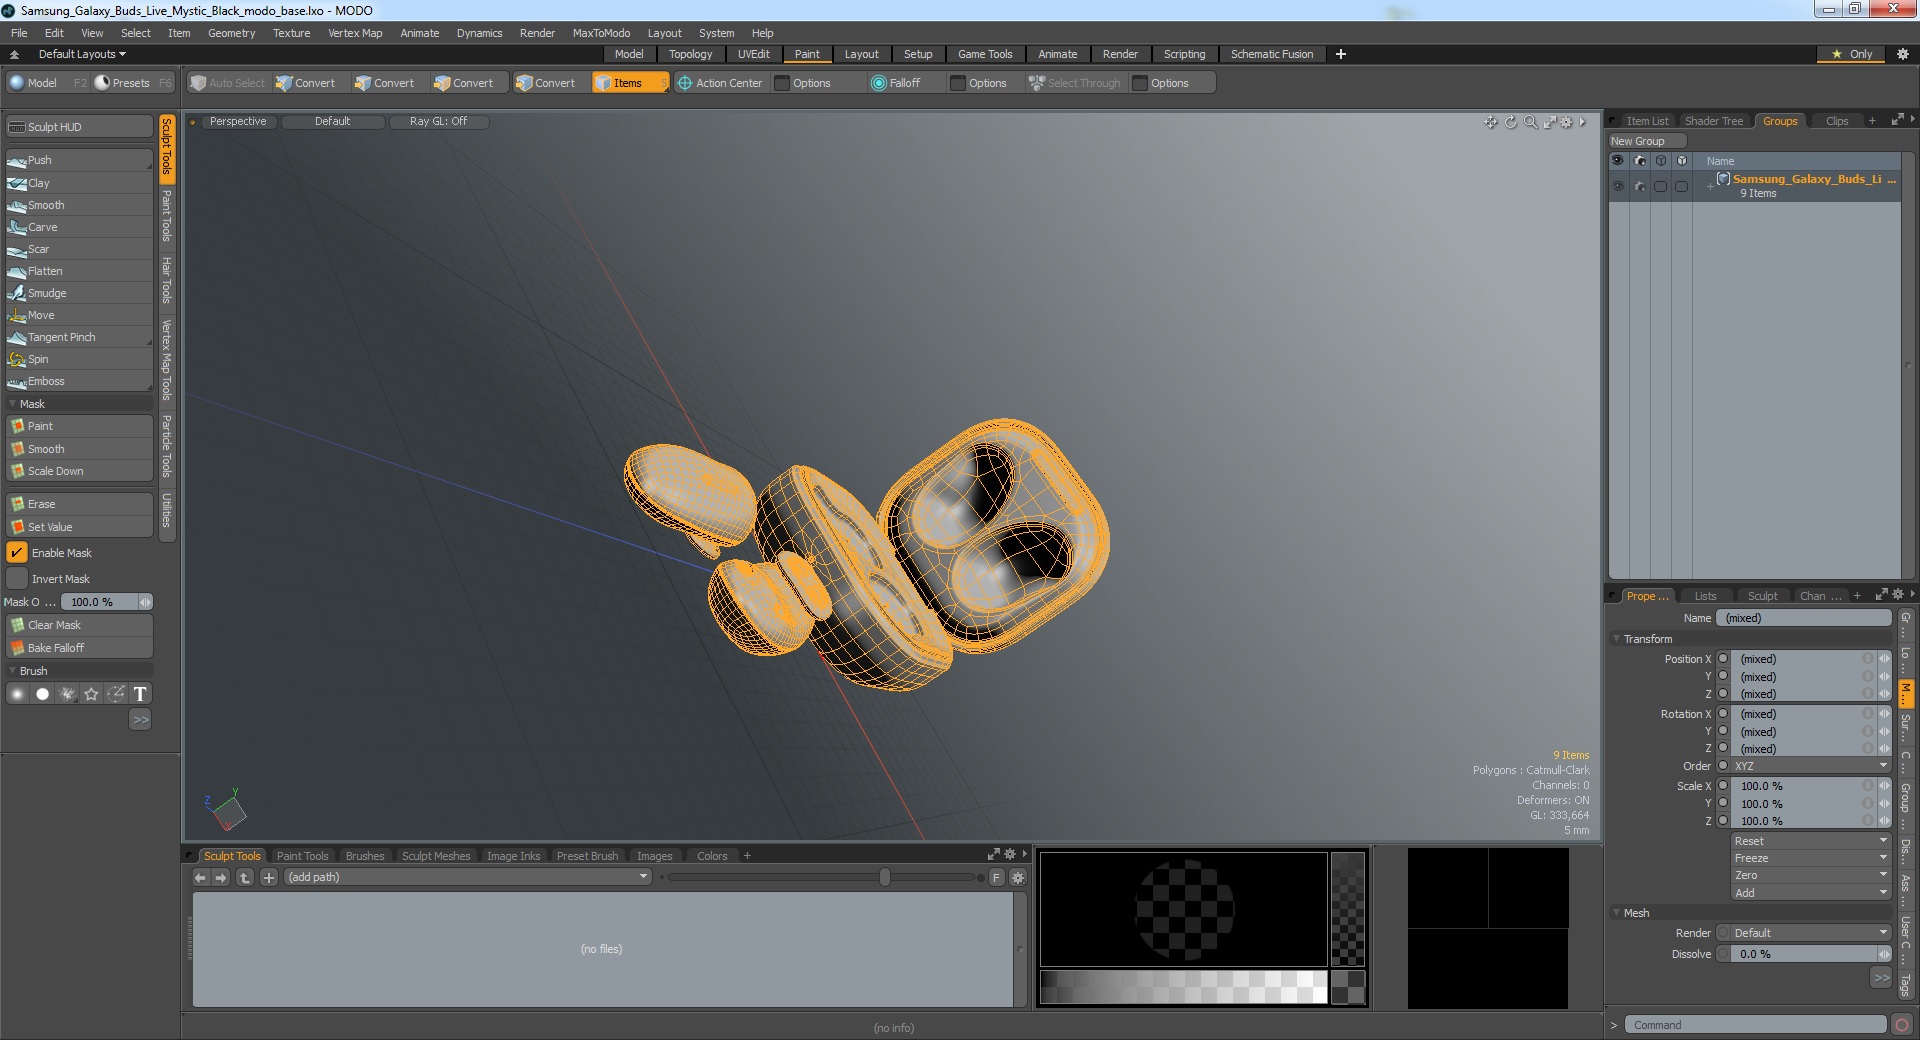
Task: Collapse the Transform section
Action: [1617, 639]
